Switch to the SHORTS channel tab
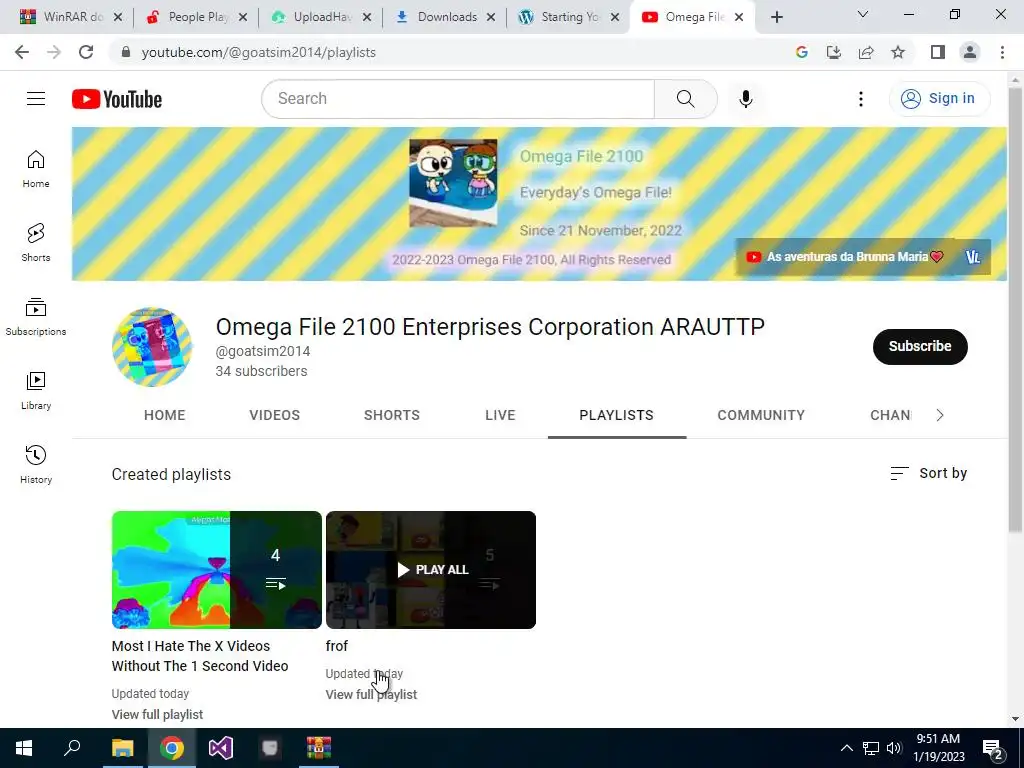Viewport: 1024px width, 768px height. pyautogui.click(x=392, y=415)
